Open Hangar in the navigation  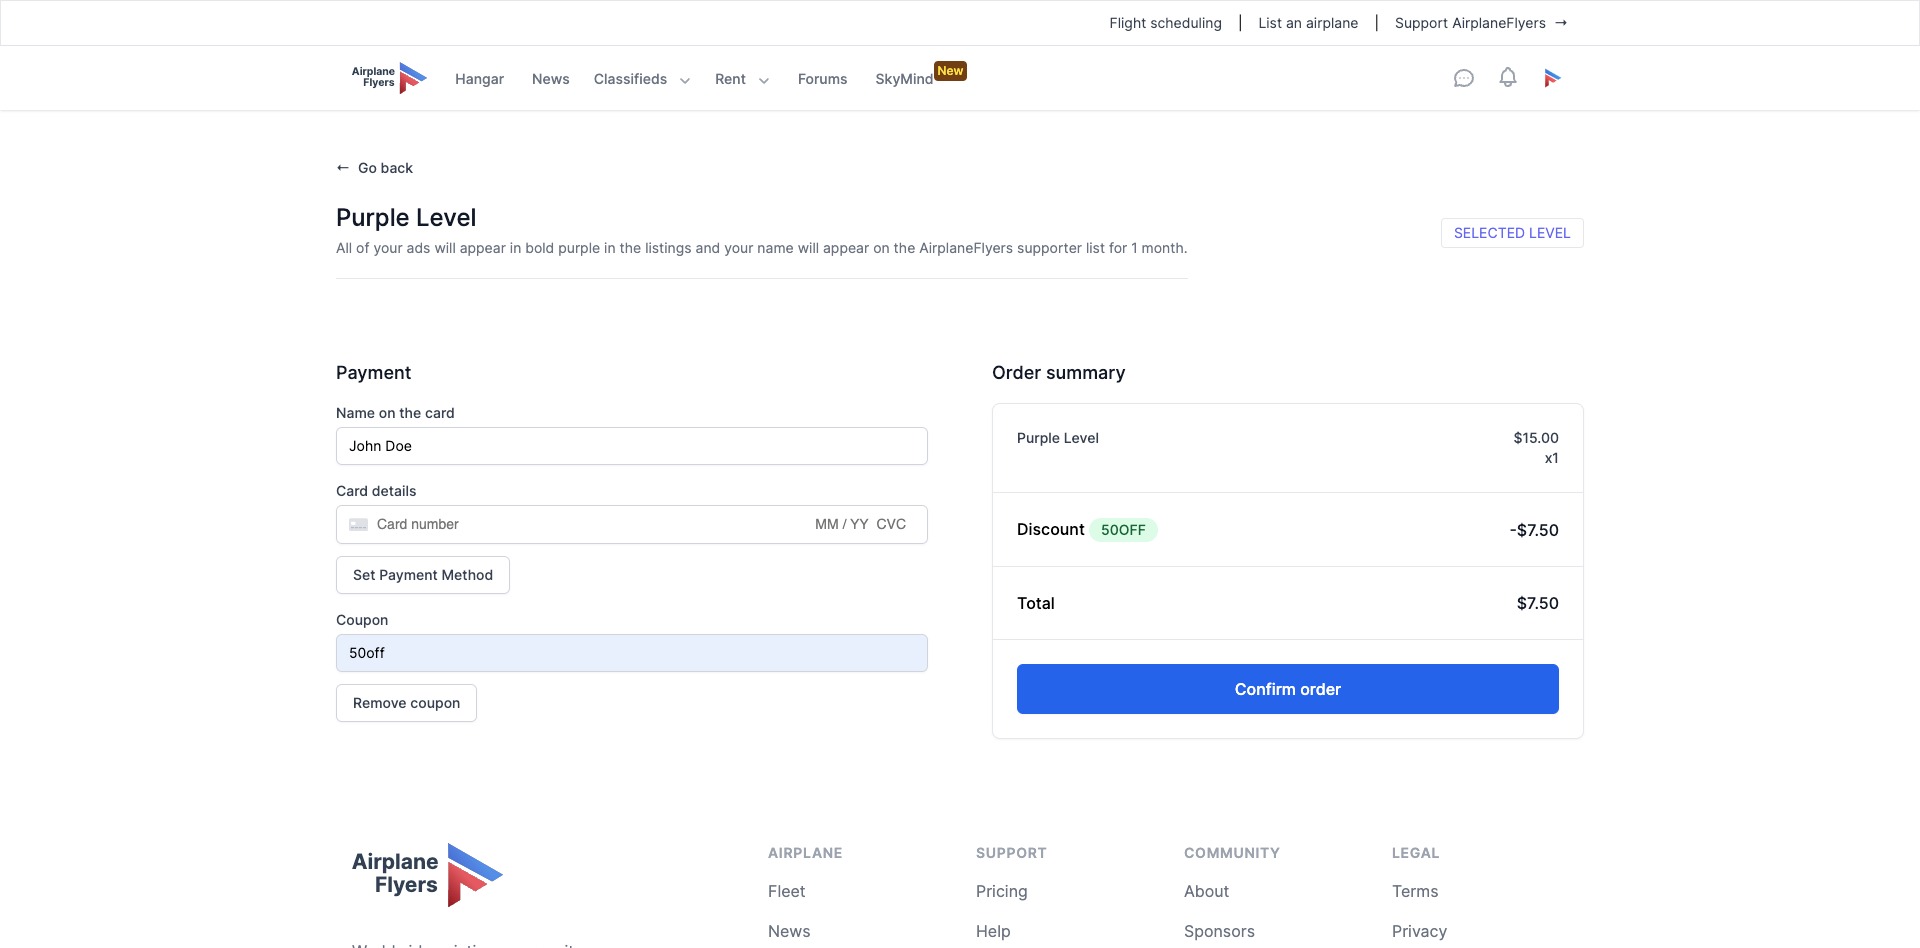point(479,79)
